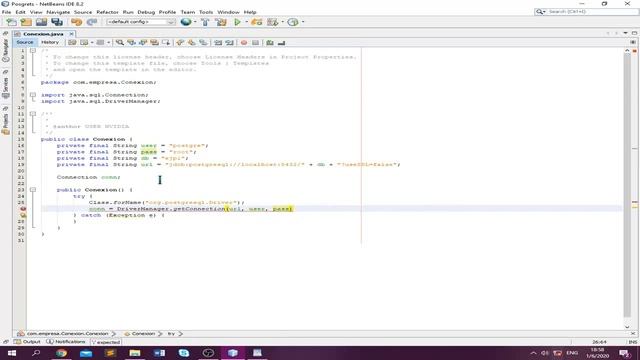The height and width of the screenshot is (360, 640).
Task: Select the Conexion.java editor tab
Action: 43,34
